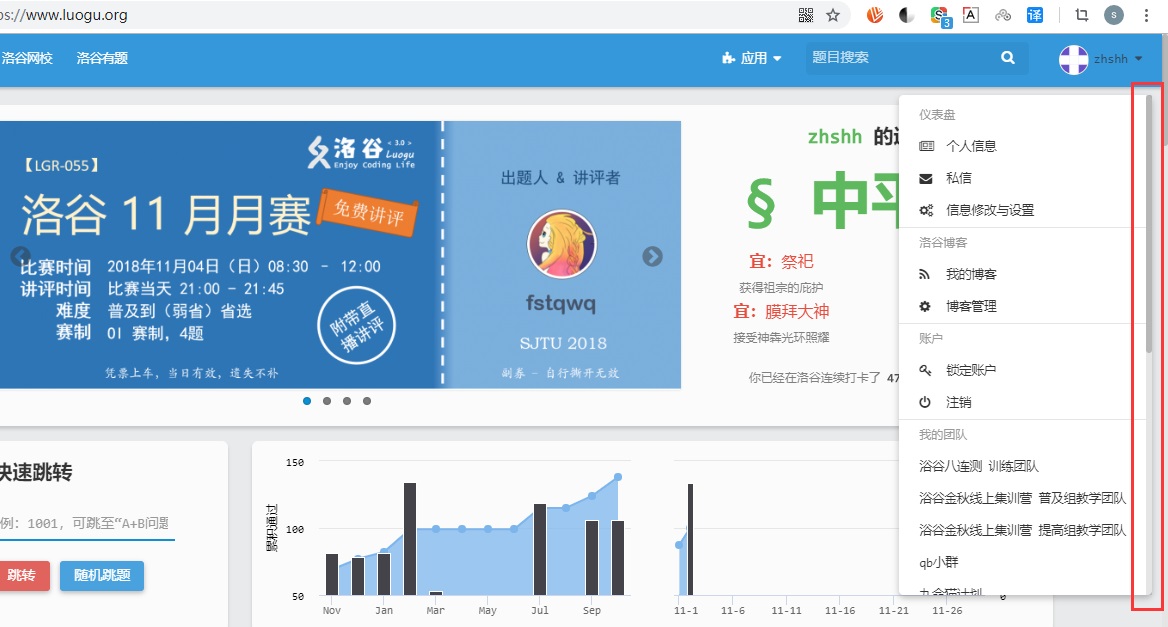Screen dimensions: 1168x627
Task: Open the blue translate extension
Action: pos(1035,15)
